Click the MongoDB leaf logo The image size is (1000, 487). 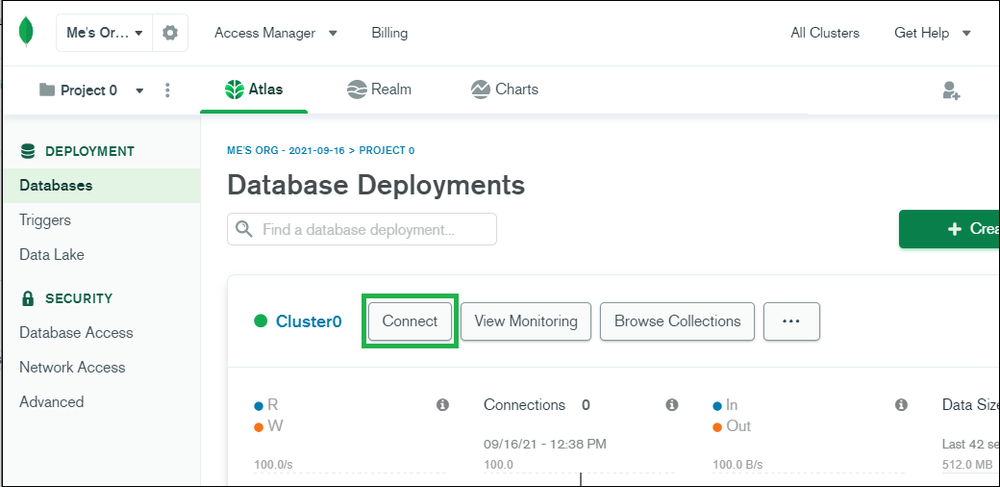(26, 32)
